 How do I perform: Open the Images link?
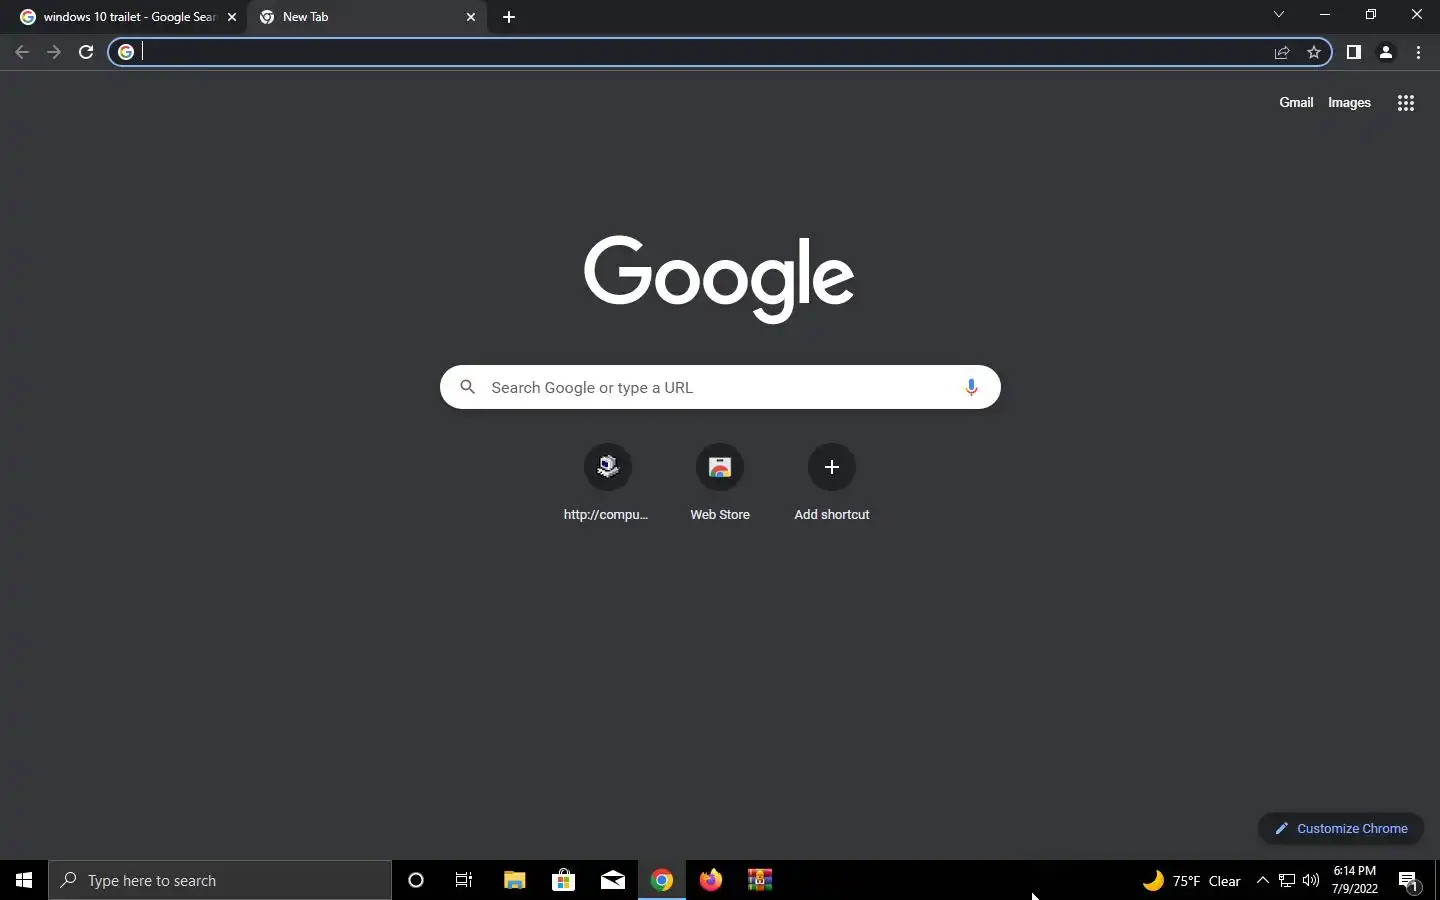click(x=1349, y=102)
